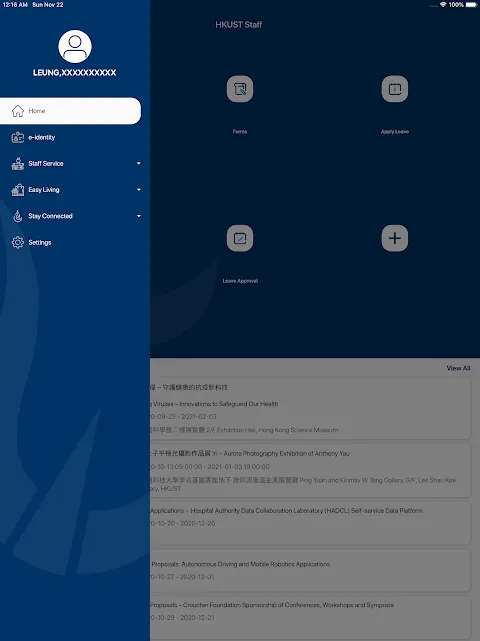Image resolution: width=480 pixels, height=641 pixels.
Task: Select the e-identity menu item
Action: [70, 137]
